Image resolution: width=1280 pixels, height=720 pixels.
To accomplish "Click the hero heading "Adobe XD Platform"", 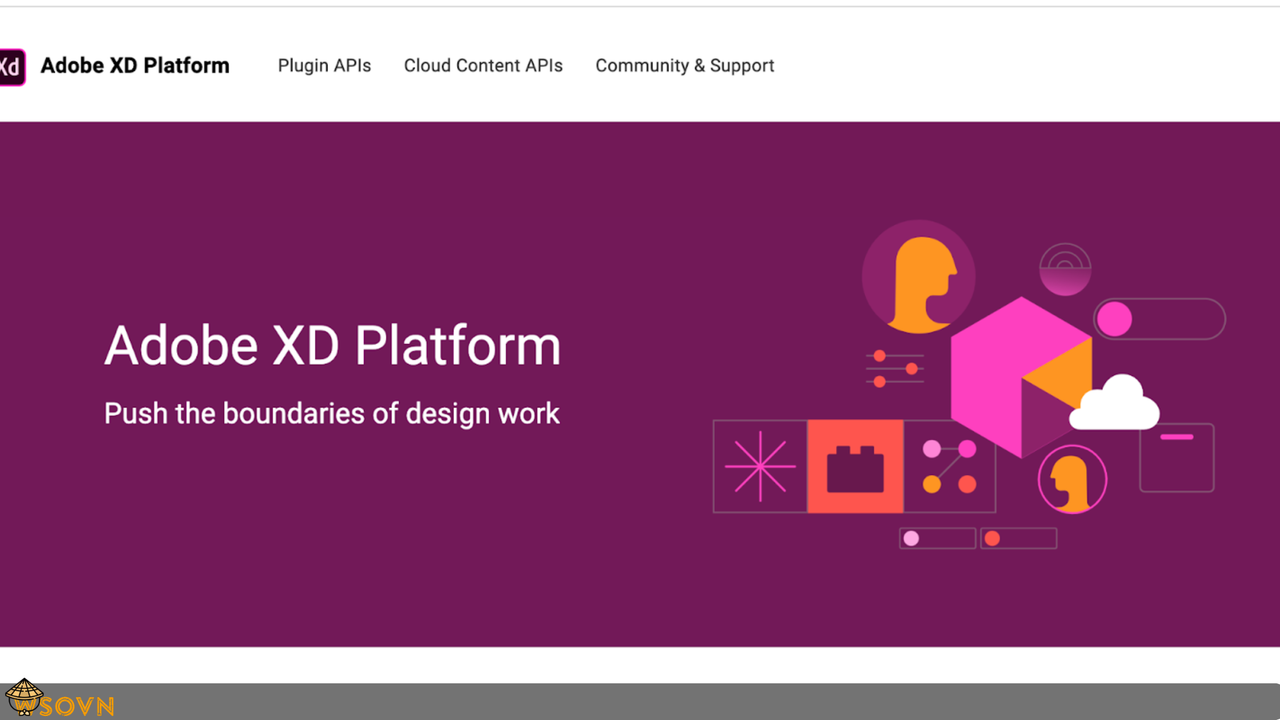I will [x=333, y=345].
